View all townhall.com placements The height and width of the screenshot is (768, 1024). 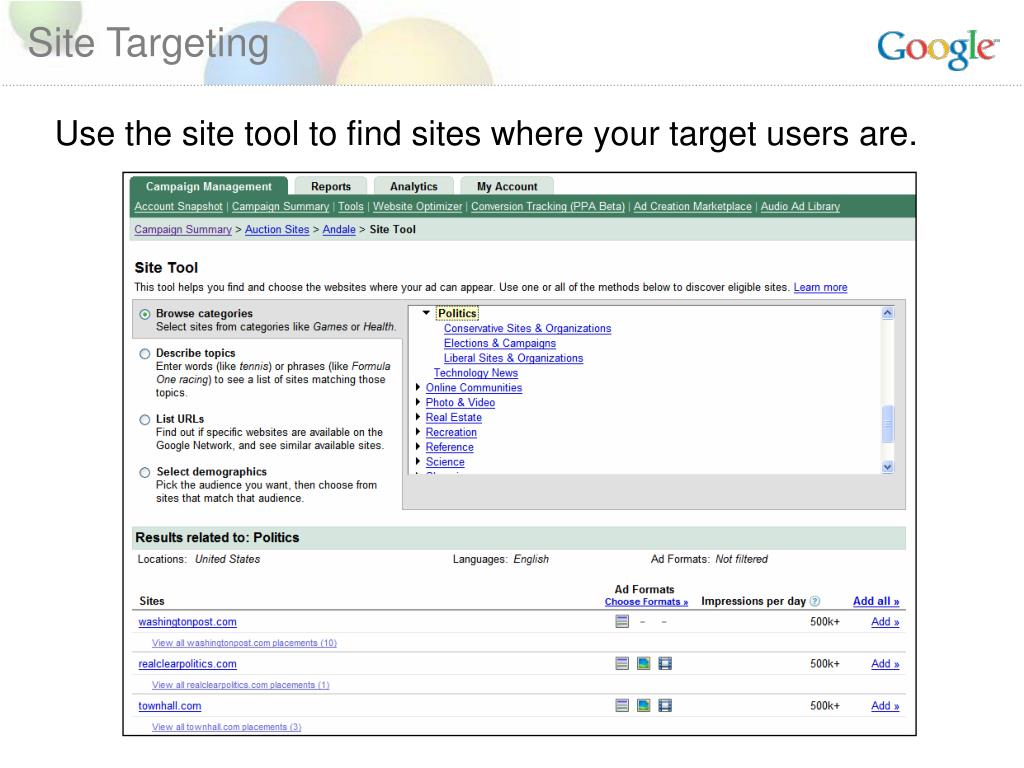click(227, 727)
